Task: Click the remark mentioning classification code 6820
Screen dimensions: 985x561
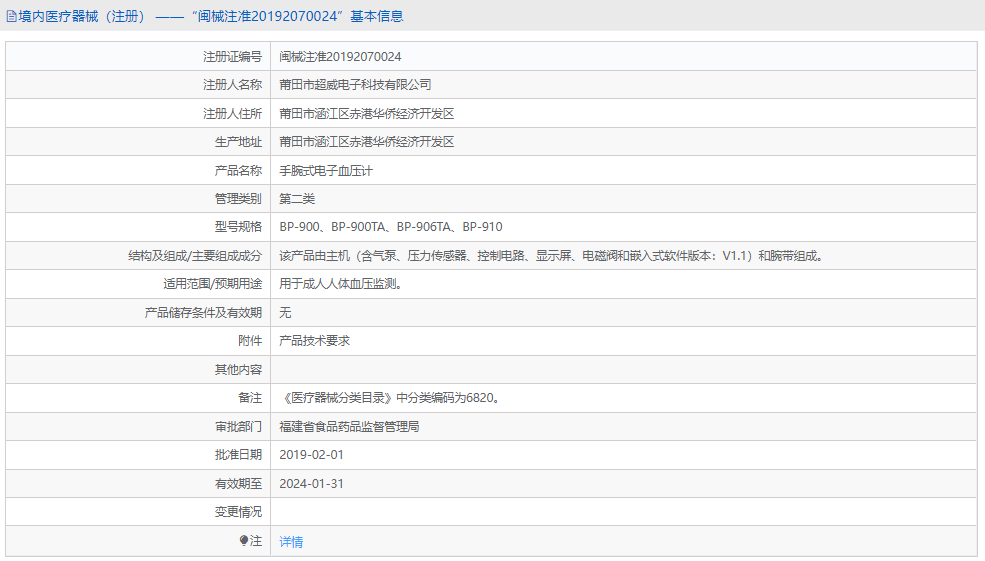Action: pyautogui.click(x=390, y=398)
